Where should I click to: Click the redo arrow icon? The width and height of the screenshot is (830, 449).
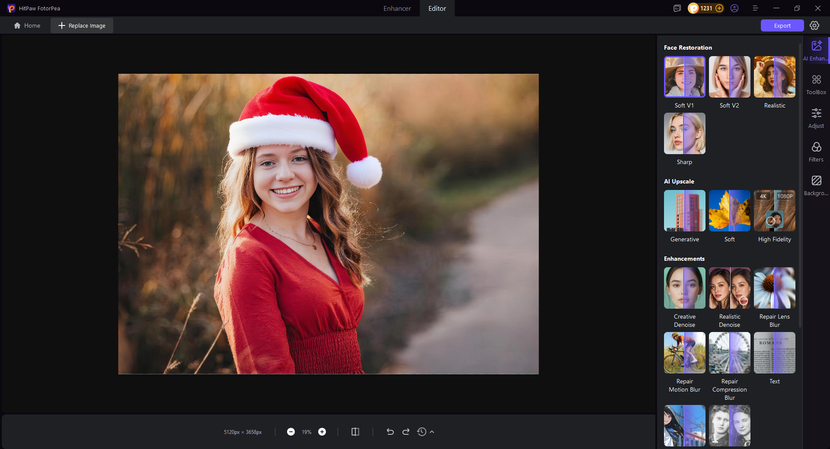406,432
